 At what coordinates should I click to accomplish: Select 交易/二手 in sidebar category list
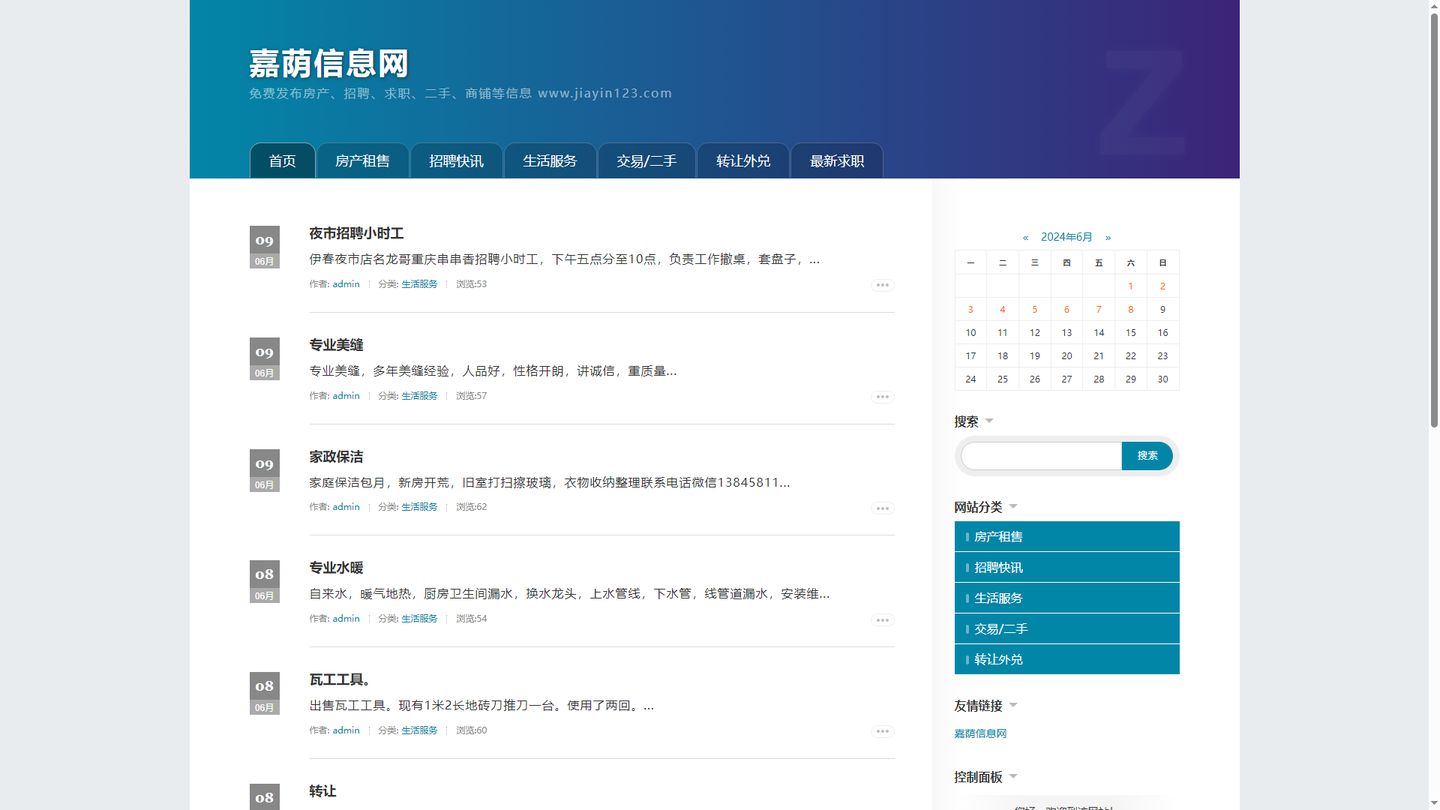pos(1067,629)
